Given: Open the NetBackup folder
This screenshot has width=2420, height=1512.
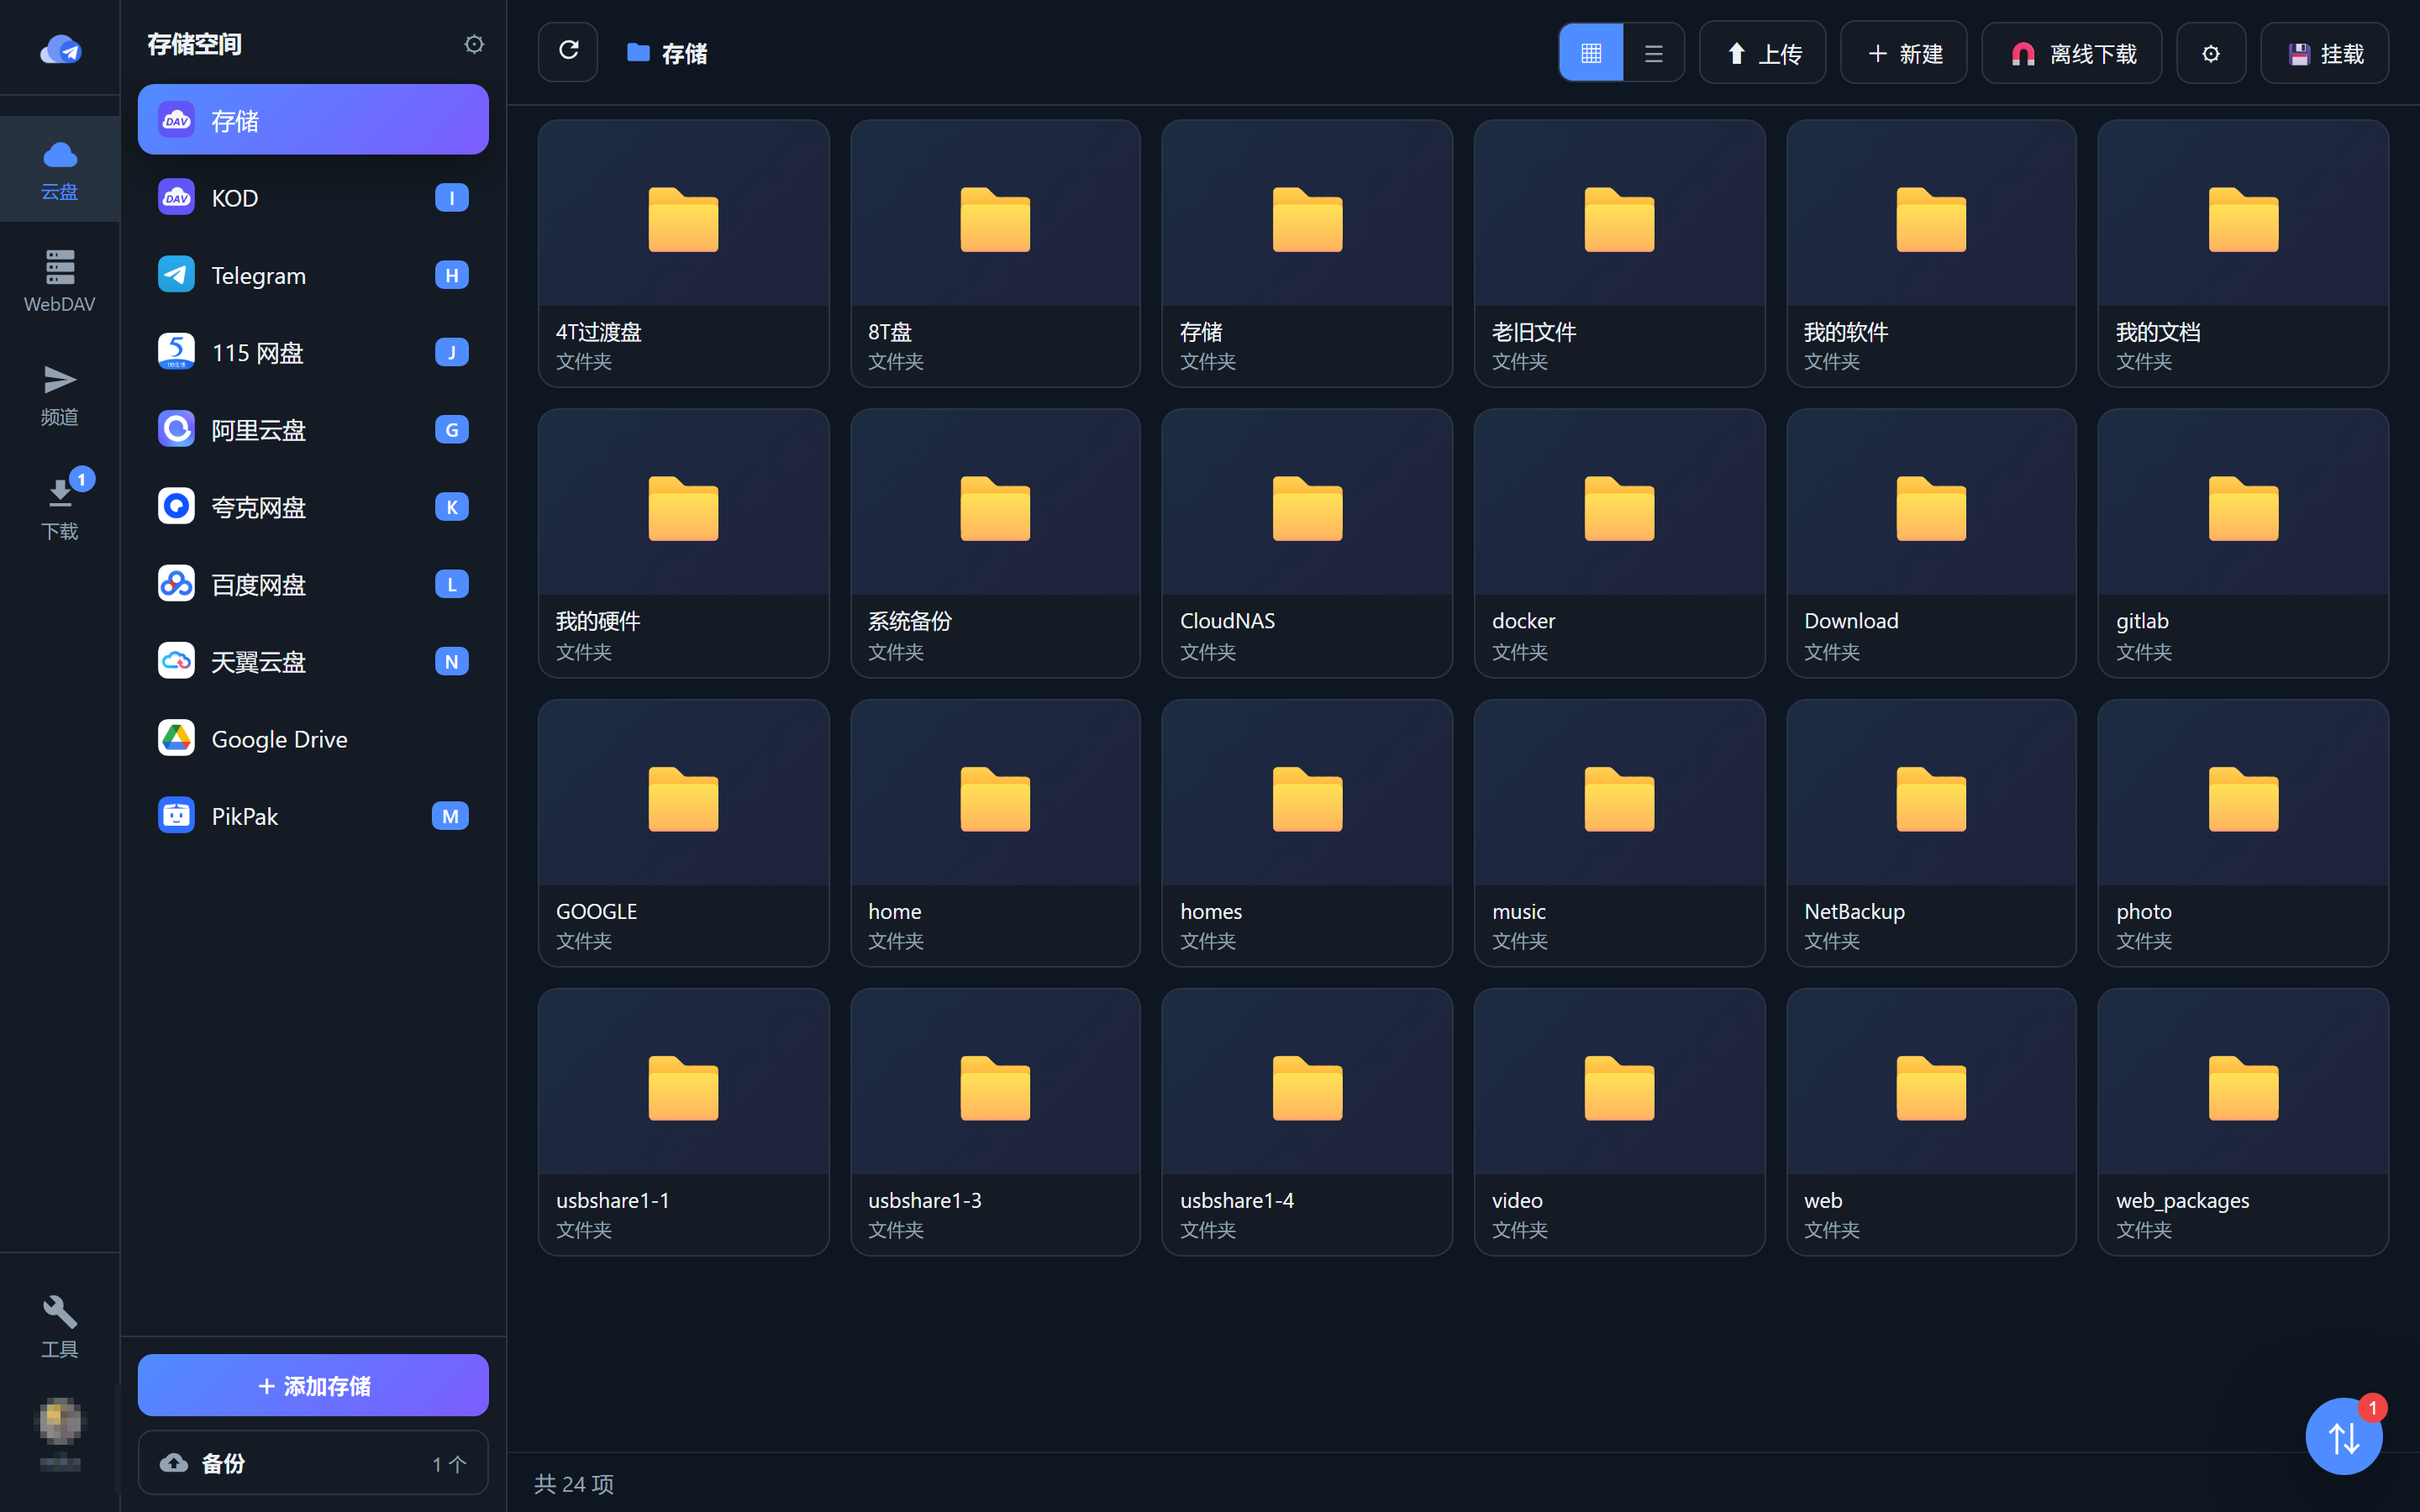Looking at the screenshot, I should click(x=1931, y=833).
